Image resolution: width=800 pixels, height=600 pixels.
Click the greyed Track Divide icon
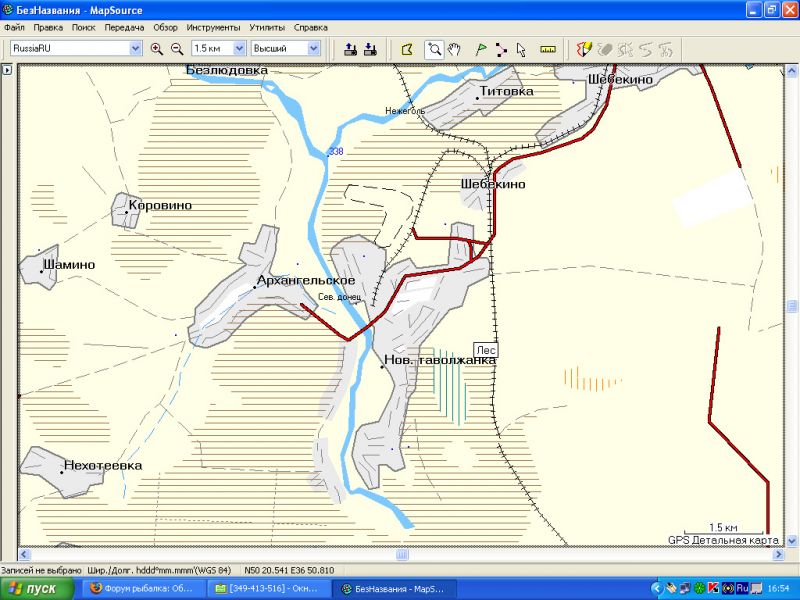[x=626, y=49]
